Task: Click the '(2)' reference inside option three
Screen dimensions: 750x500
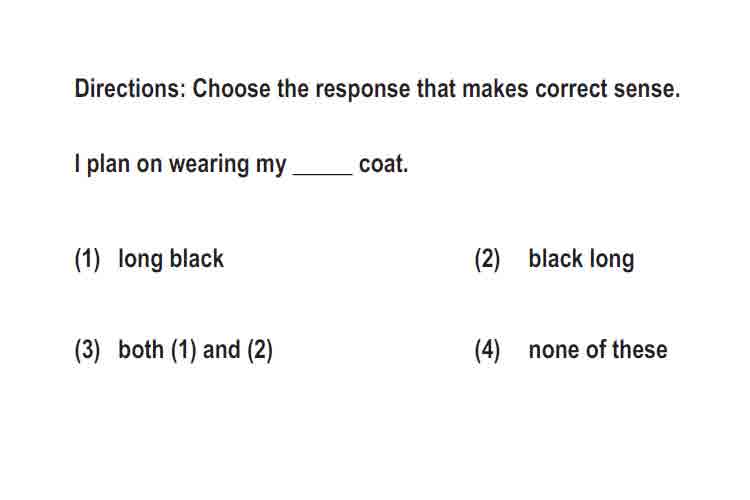Action: [260, 350]
